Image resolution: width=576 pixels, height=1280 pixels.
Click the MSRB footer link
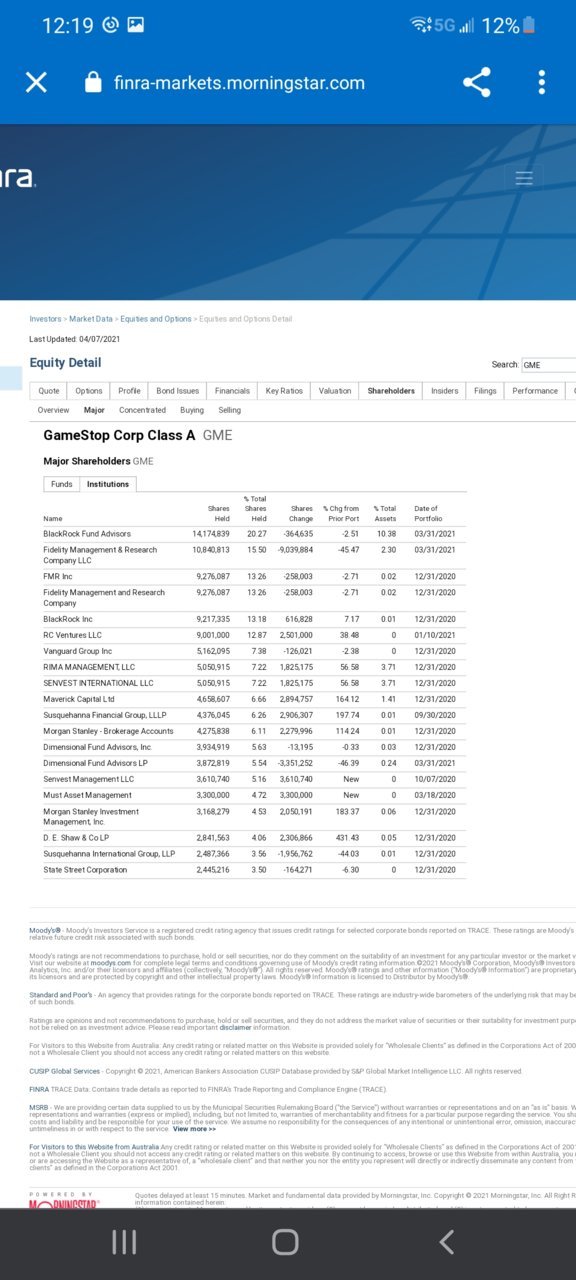pyautogui.click(x=38, y=1107)
